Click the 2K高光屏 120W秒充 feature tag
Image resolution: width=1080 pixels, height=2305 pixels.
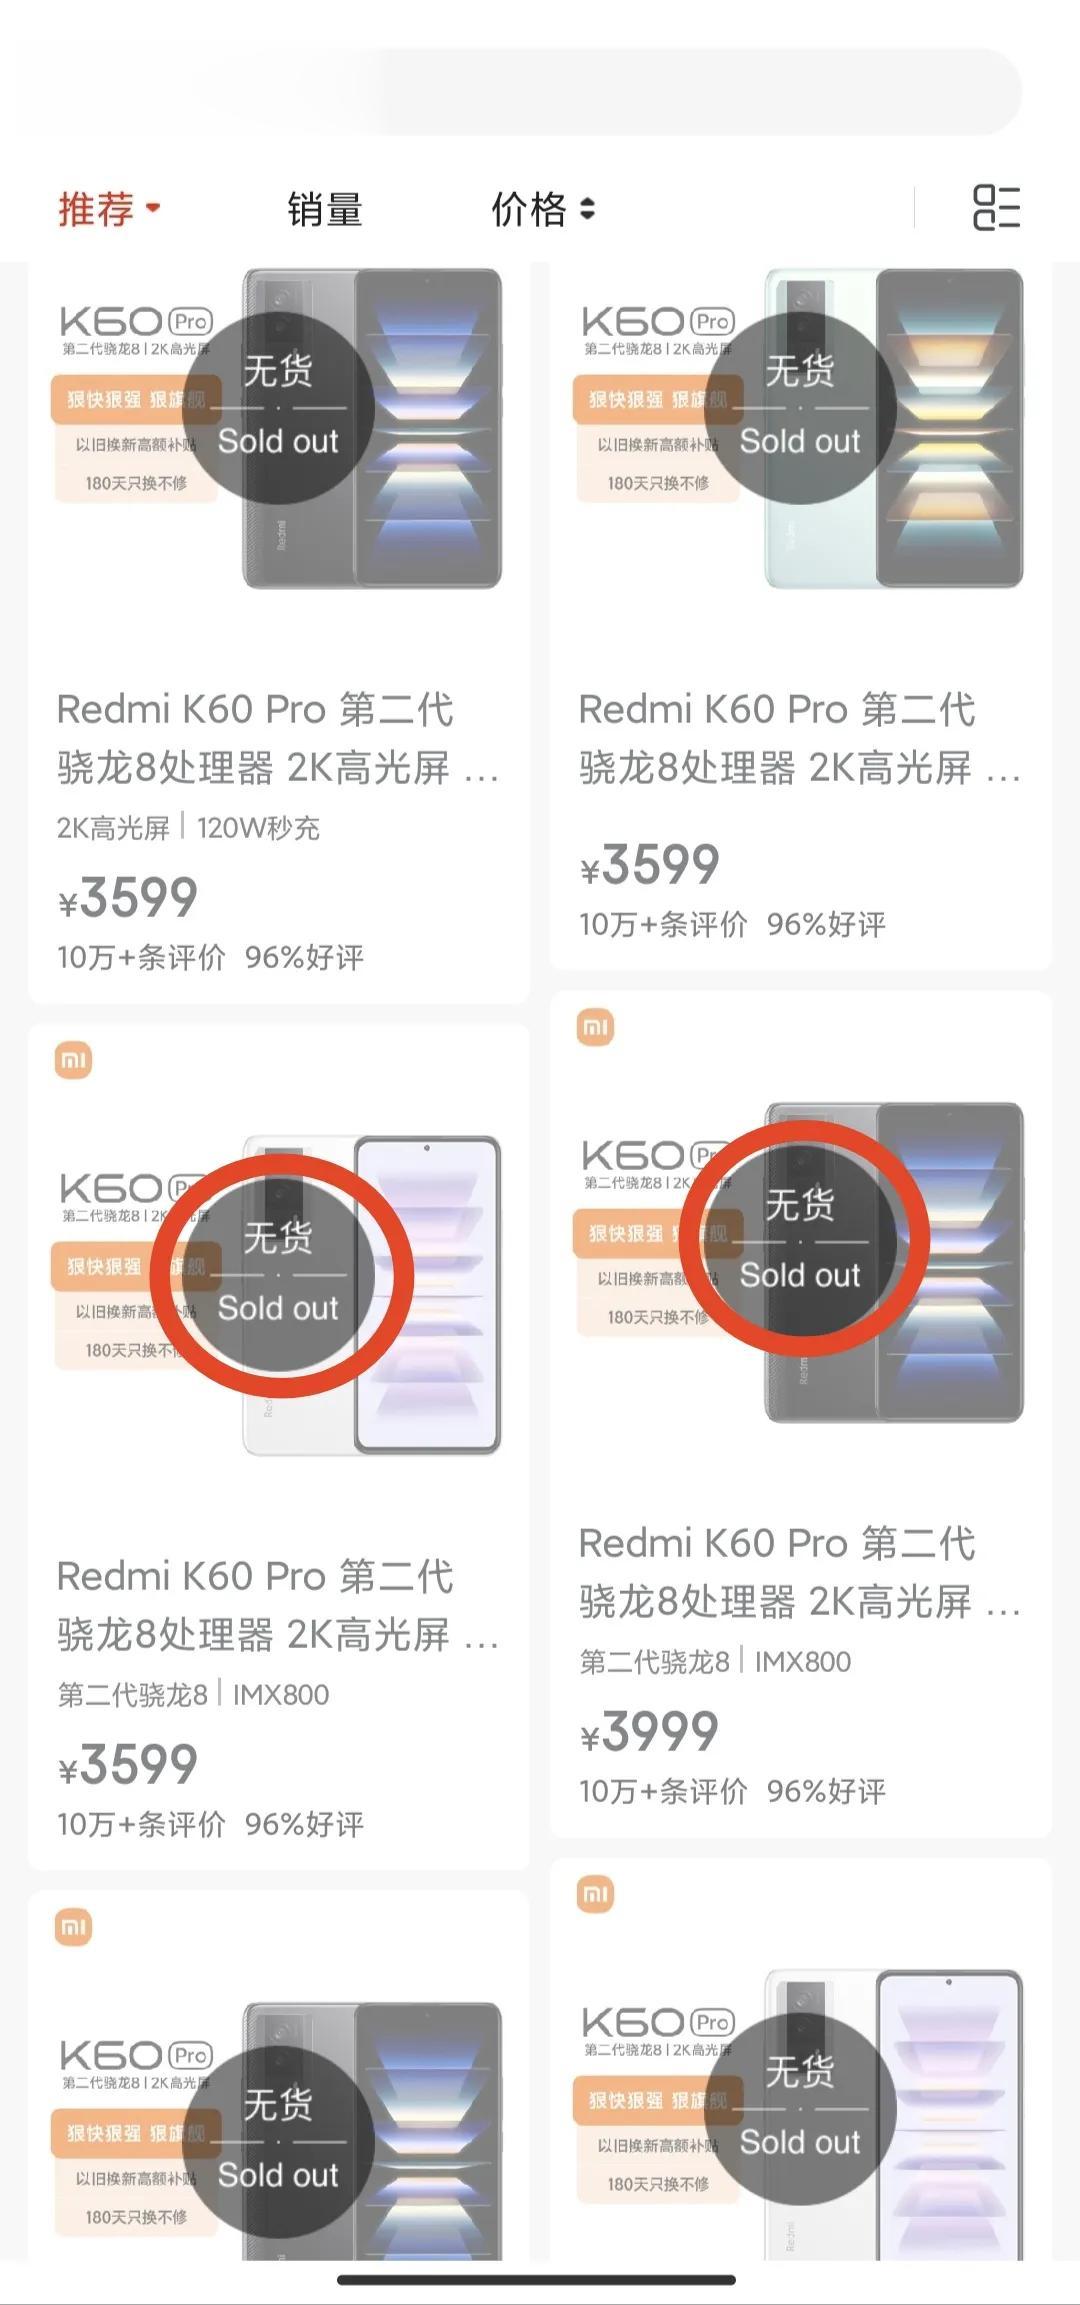coord(188,828)
